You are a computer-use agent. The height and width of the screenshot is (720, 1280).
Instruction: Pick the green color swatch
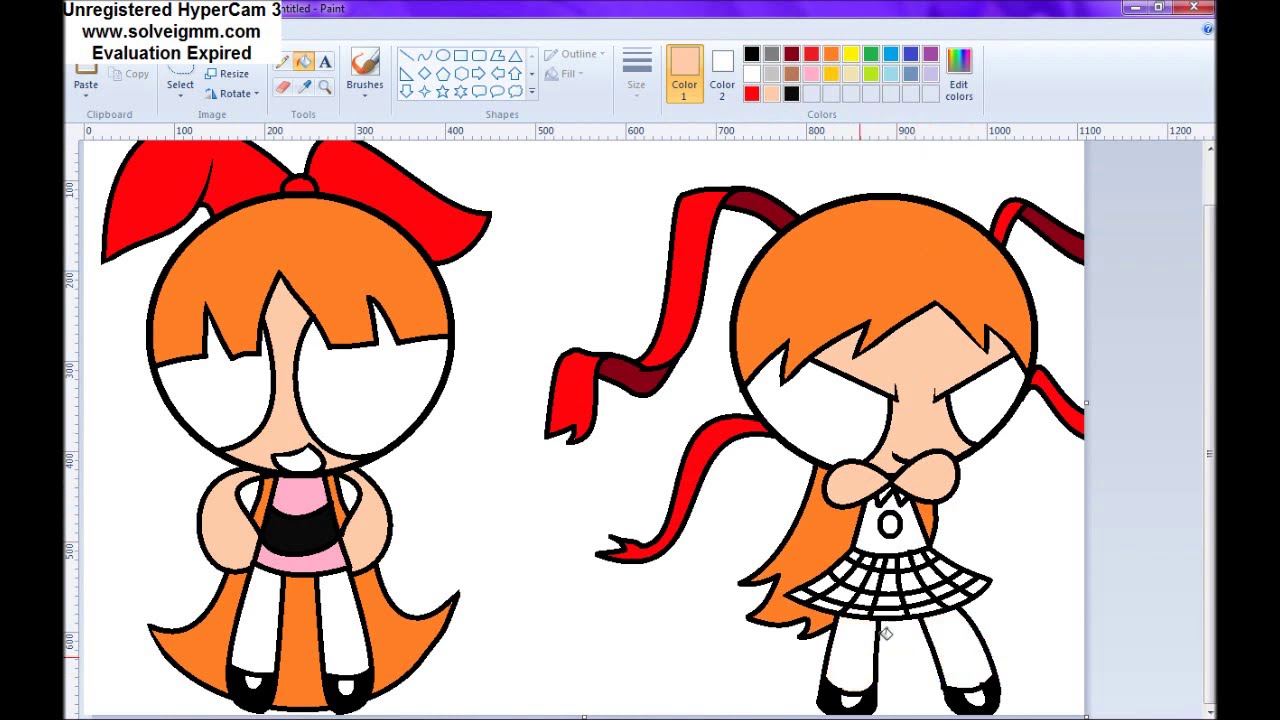[x=871, y=54]
